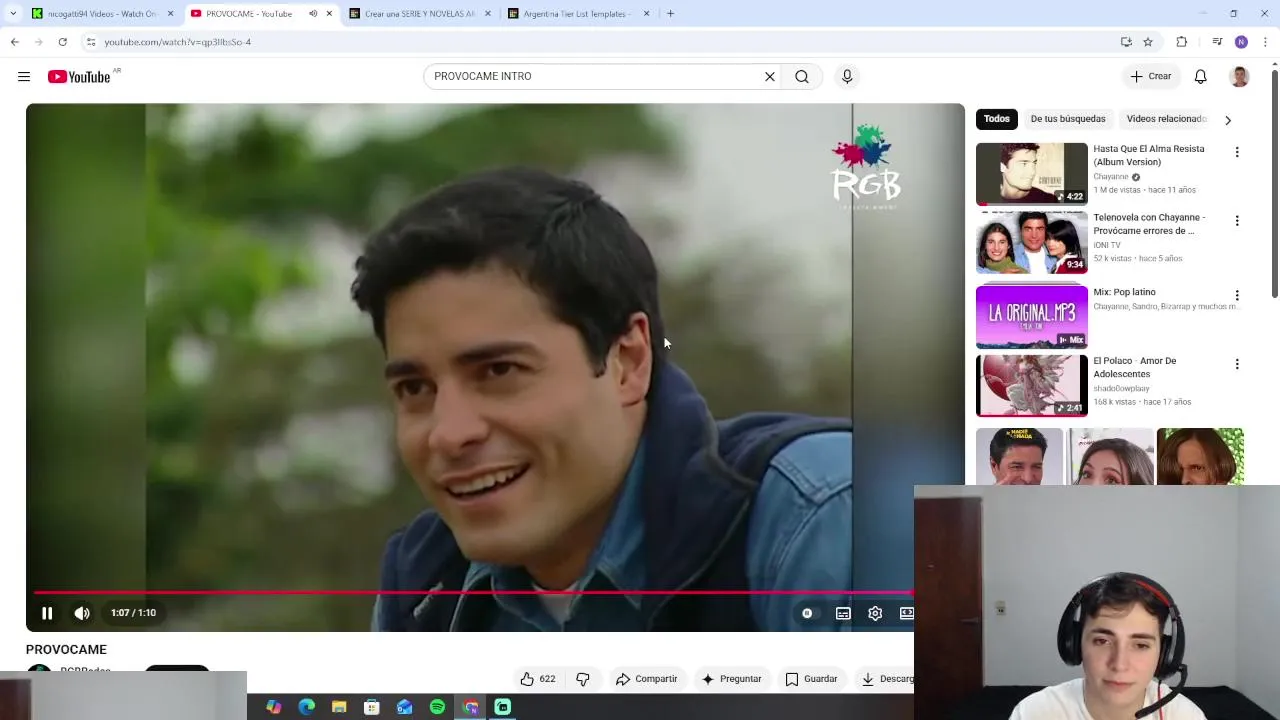Reload the page
1280x720 pixels.
point(62,42)
